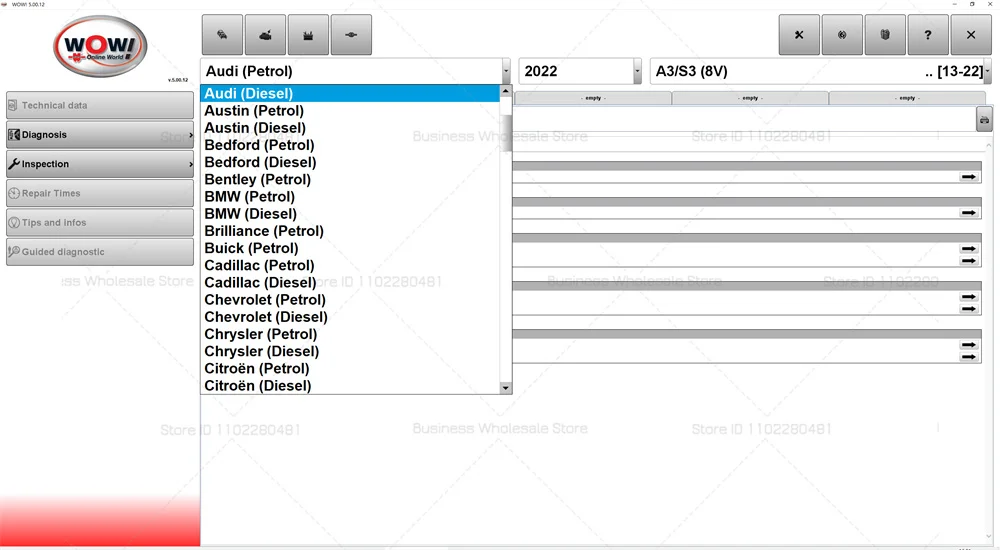
Task: Choose Cadillac (Diesel)
Action: 350,283
